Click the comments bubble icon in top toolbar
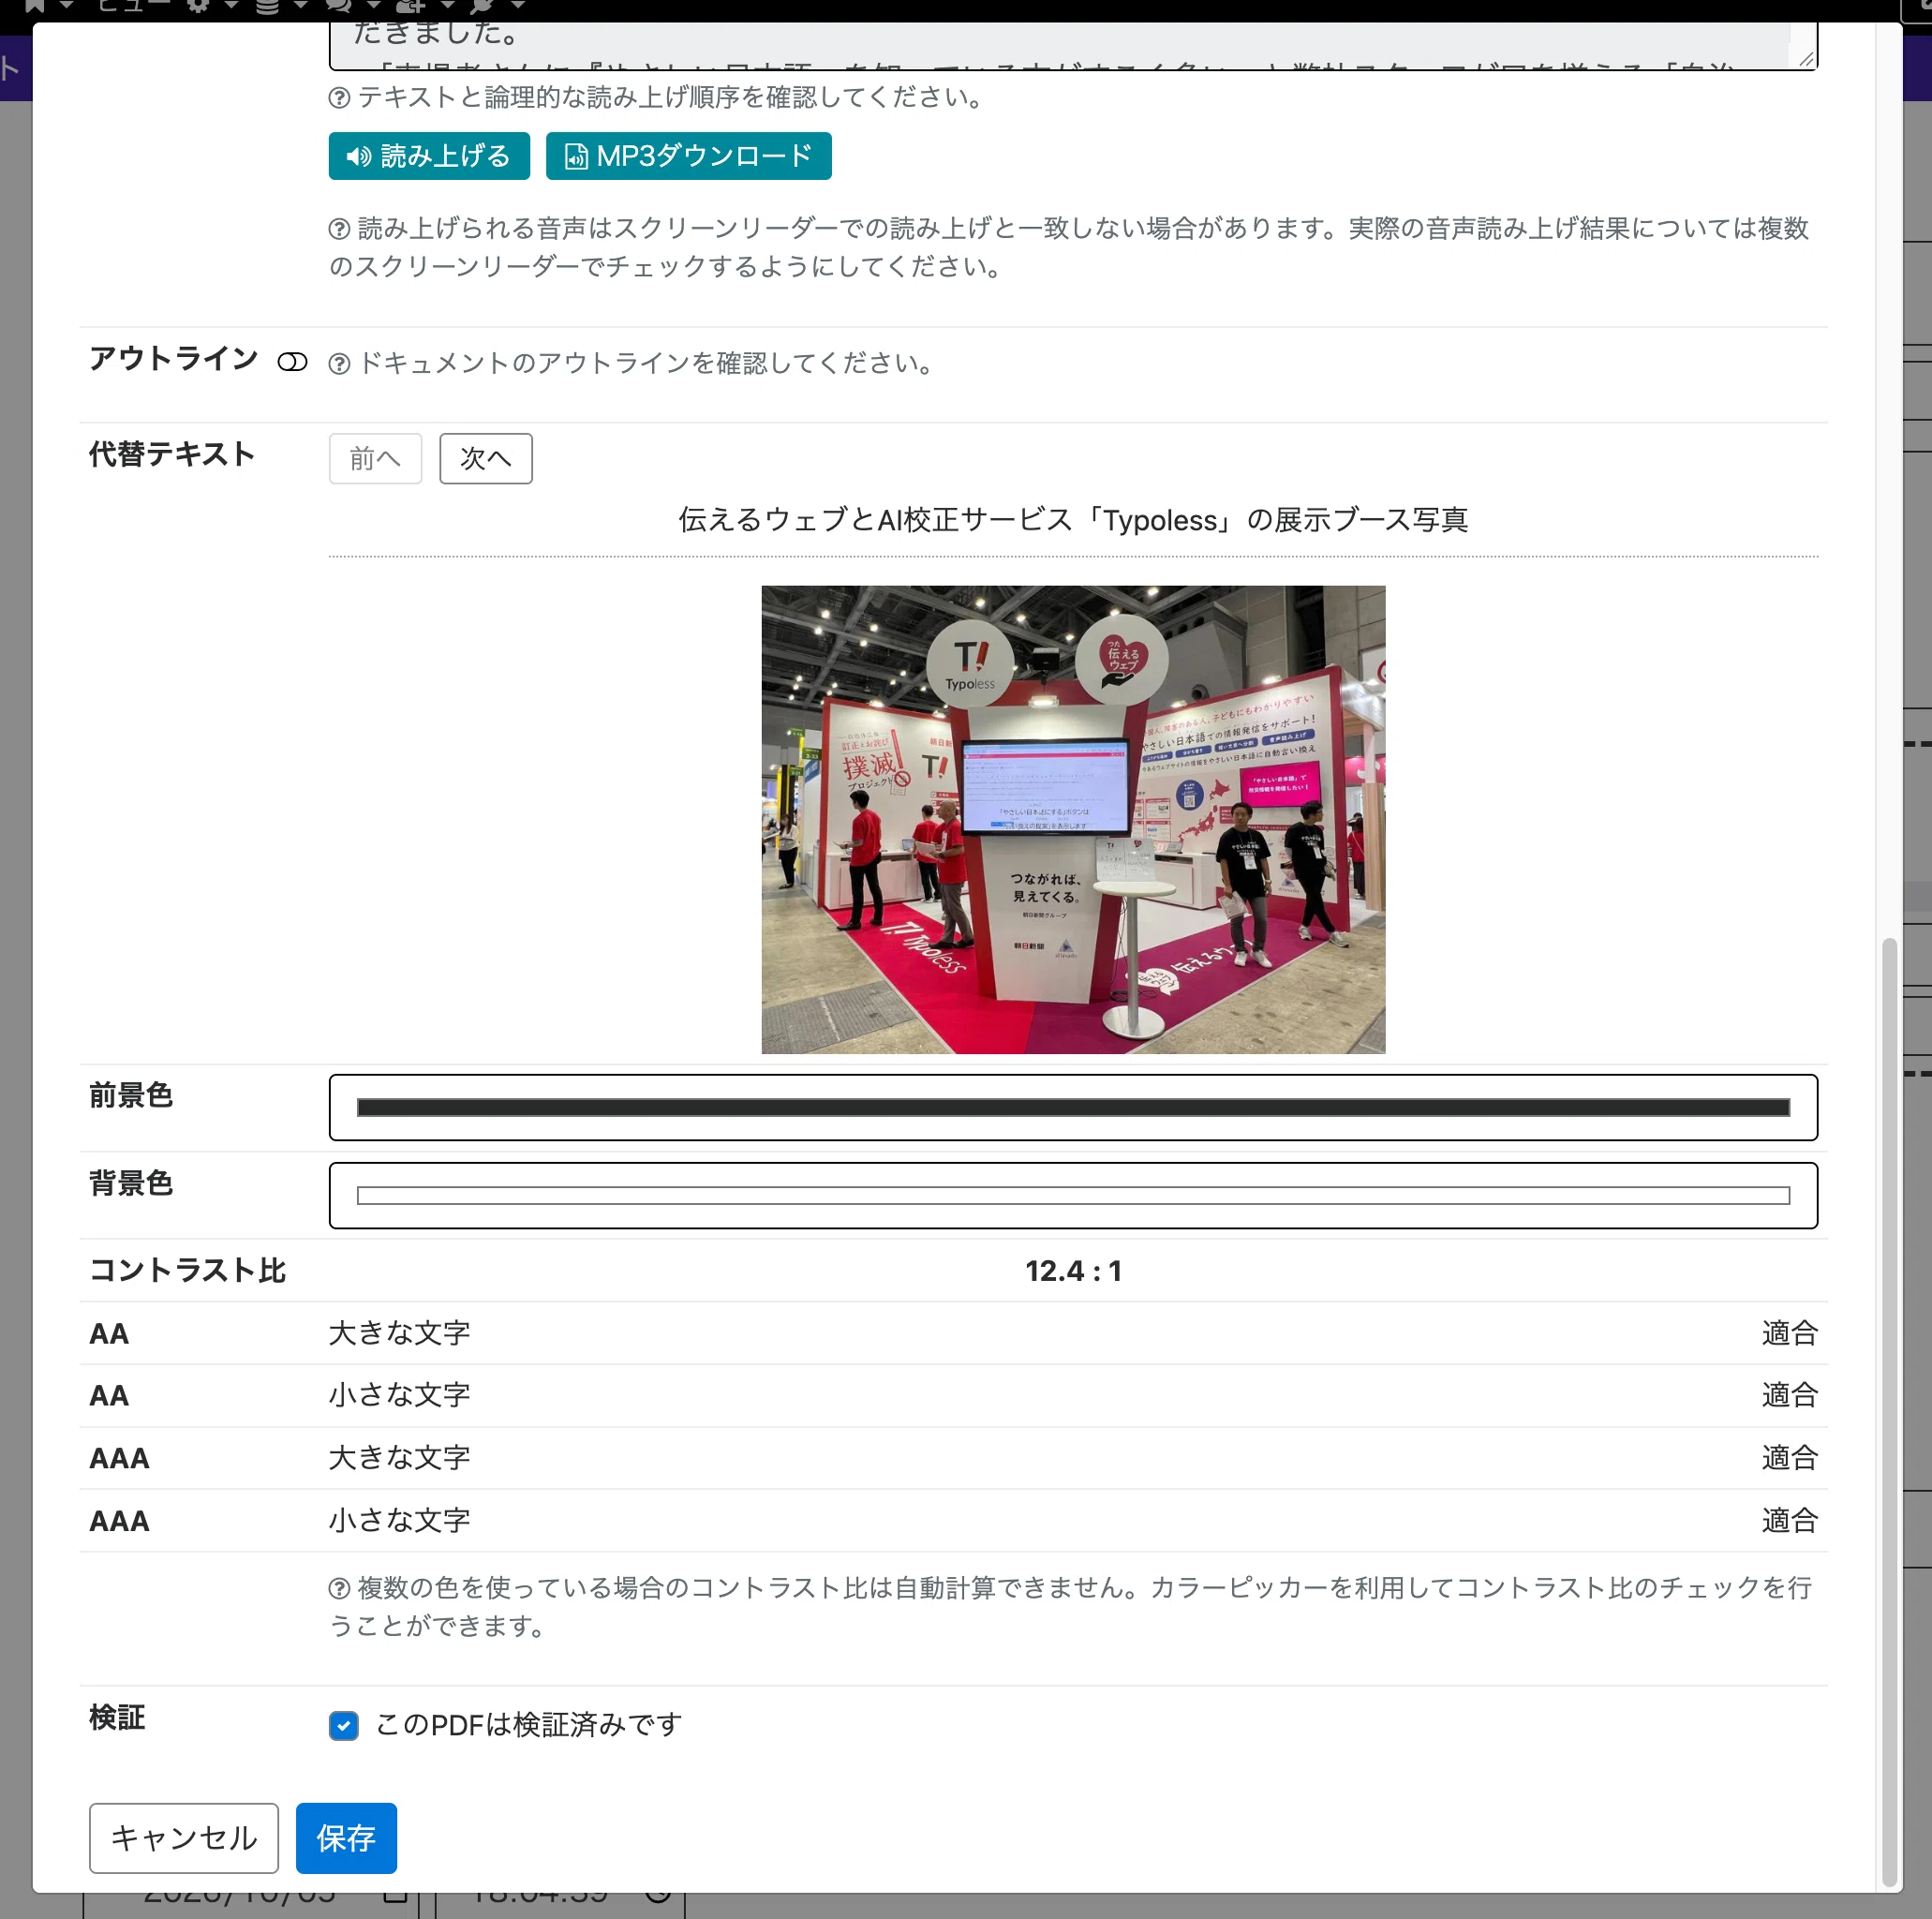Viewport: 1932px width, 1919px height. click(338, 5)
